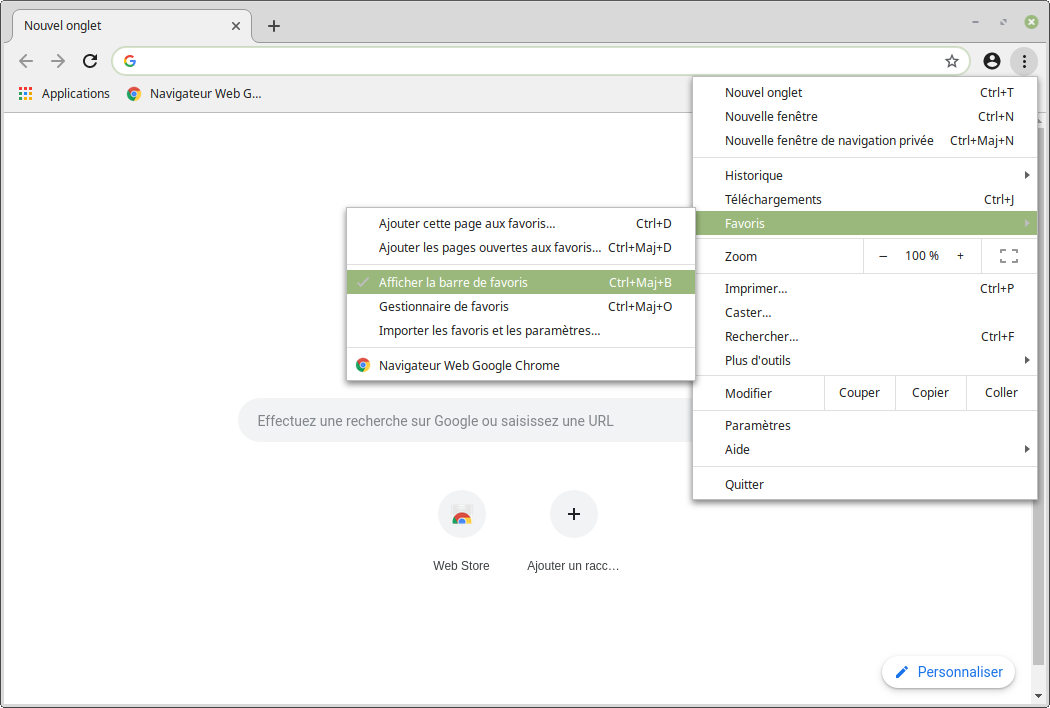Click the Web Store shortcut icon
The width and height of the screenshot is (1050, 708).
pos(462,515)
